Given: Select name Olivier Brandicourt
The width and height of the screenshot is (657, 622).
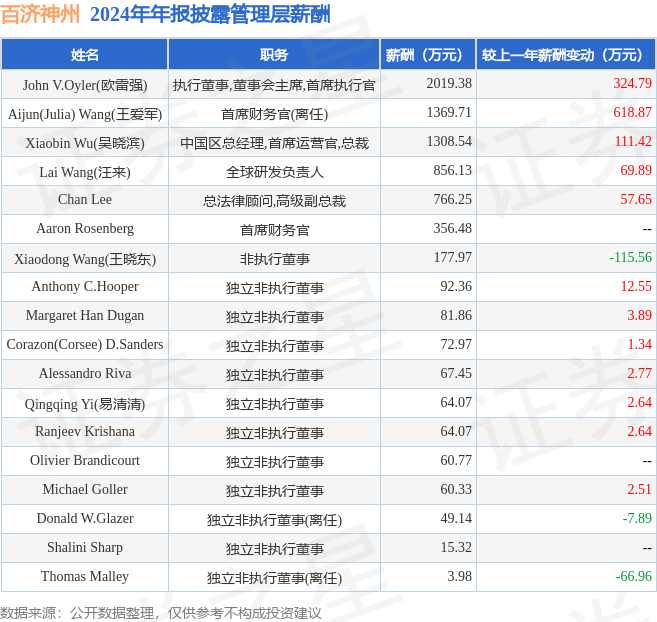Looking at the screenshot, I should tap(85, 460).
